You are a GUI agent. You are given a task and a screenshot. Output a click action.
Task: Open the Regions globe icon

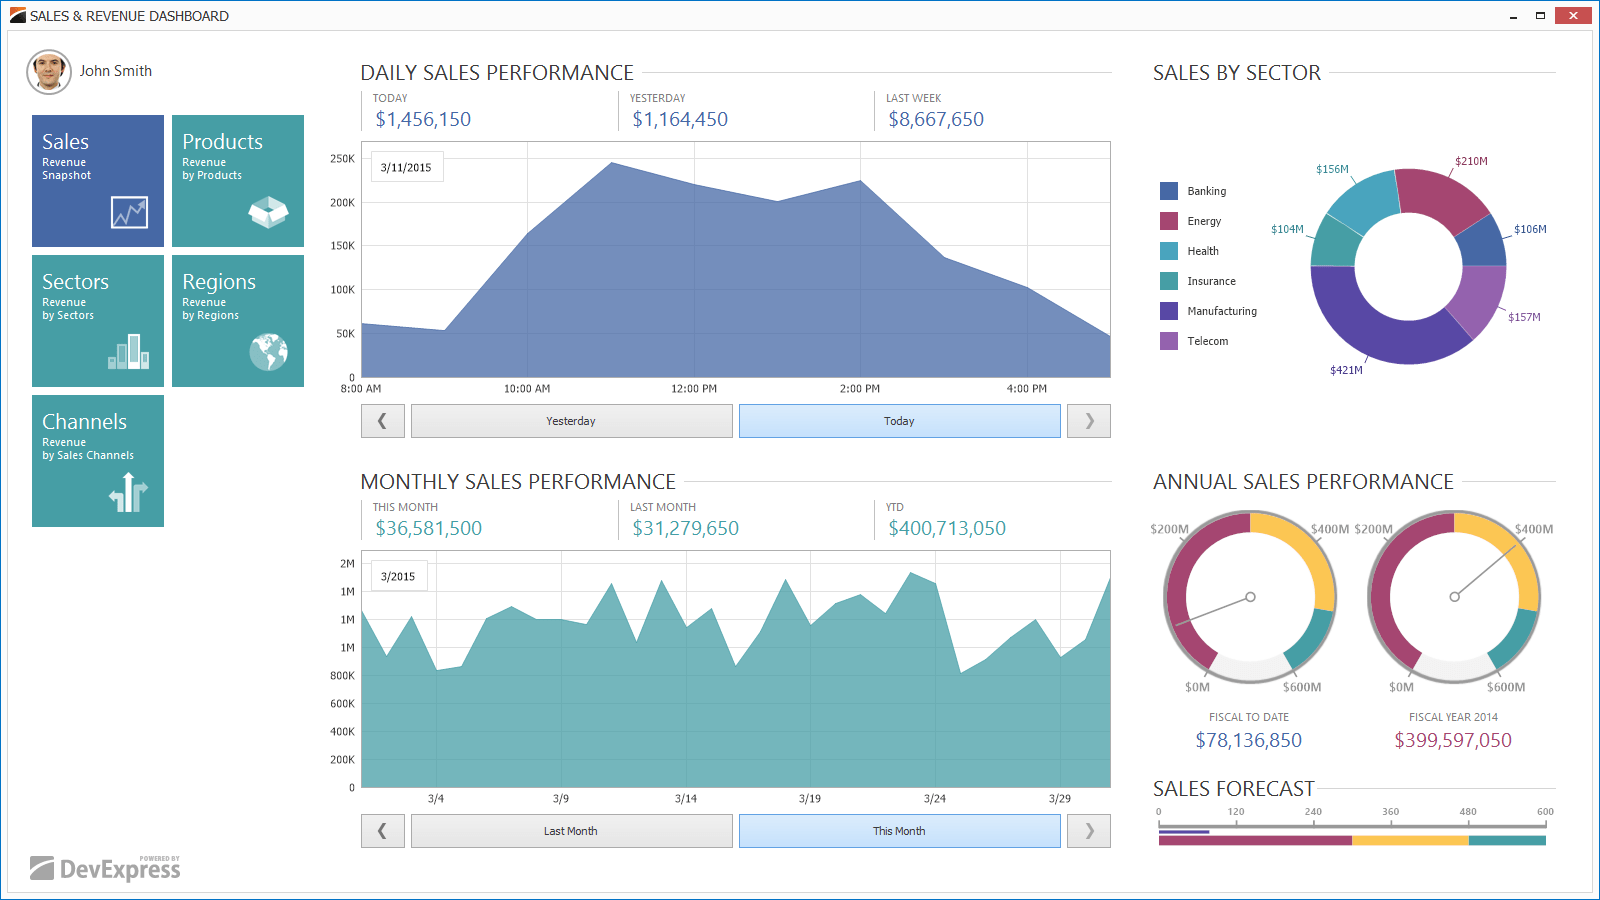point(268,352)
